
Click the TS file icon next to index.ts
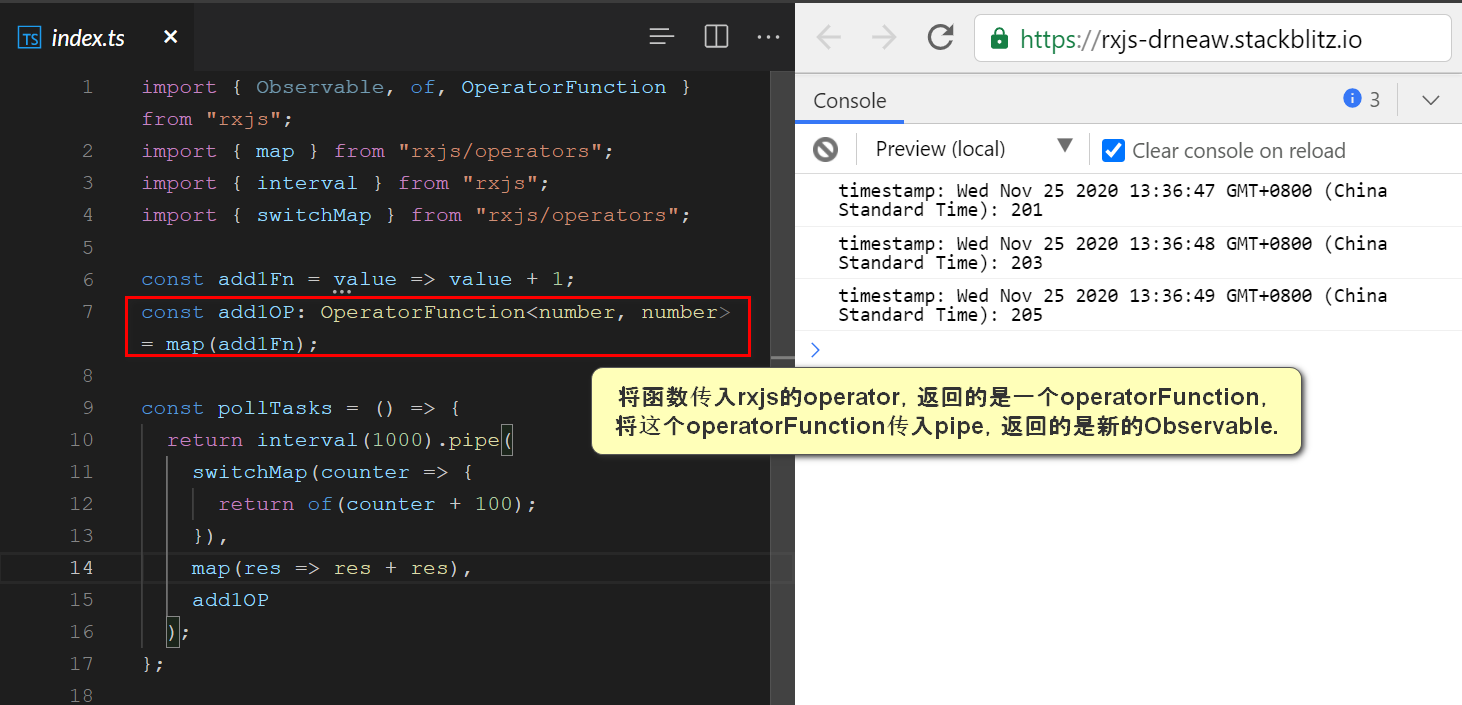[28, 37]
